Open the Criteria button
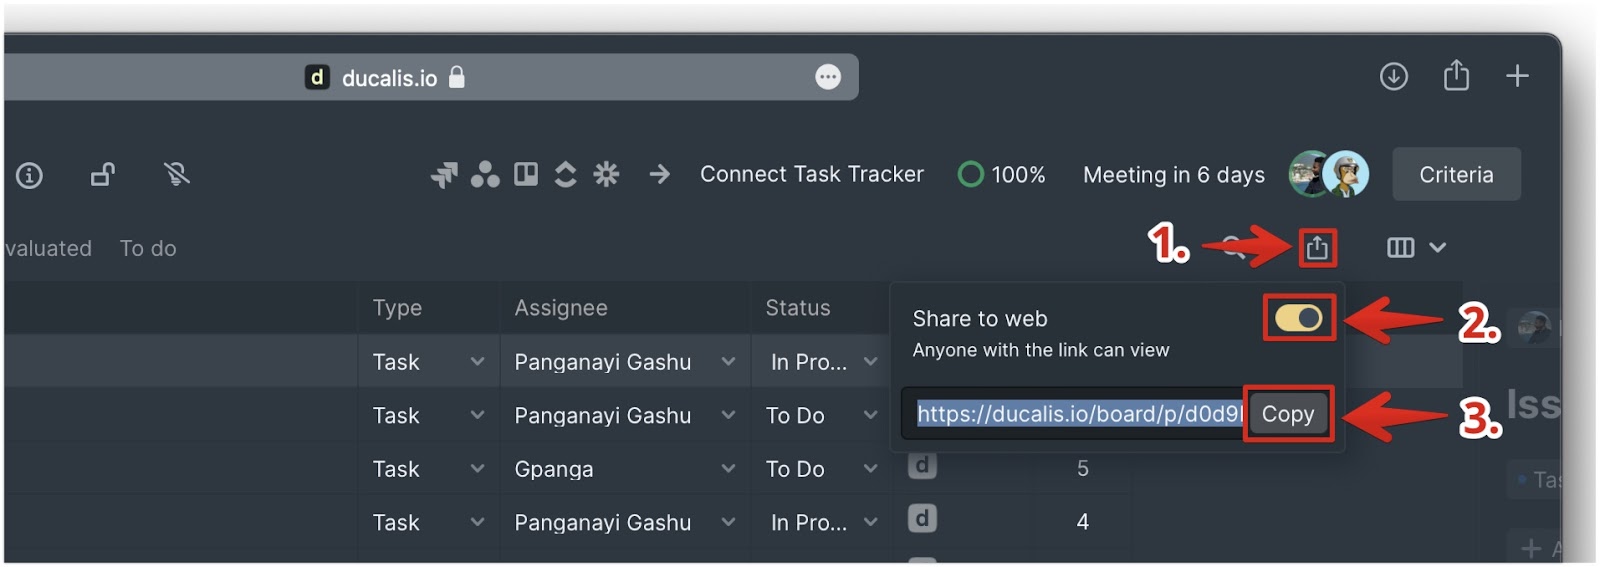This screenshot has width=1600, height=567. point(1456,175)
